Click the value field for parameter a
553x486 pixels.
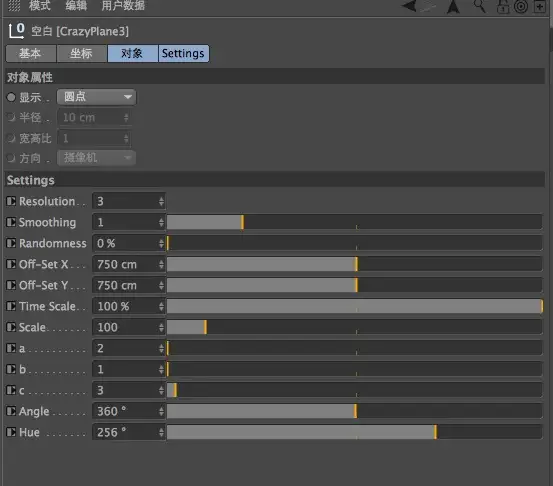(129, 348)
